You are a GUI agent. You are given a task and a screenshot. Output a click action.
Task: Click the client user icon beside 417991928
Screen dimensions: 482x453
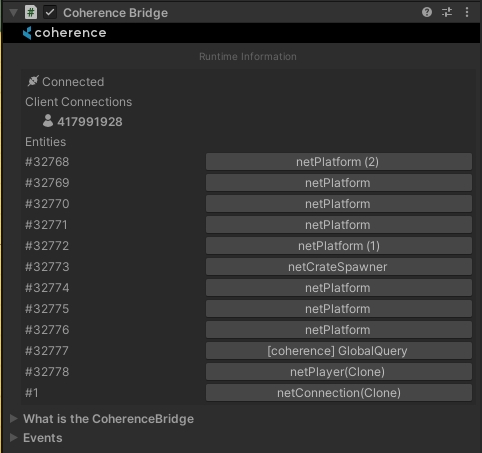(x=48, y=121)
